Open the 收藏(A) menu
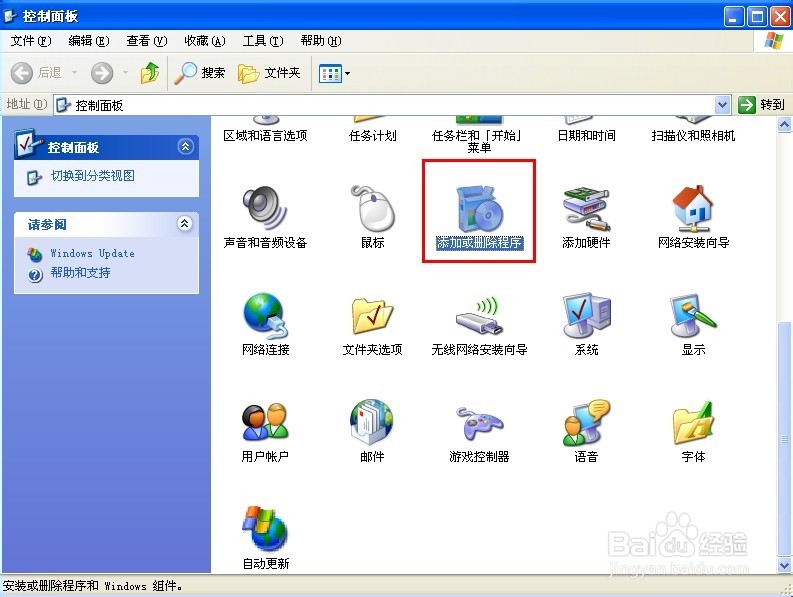 [x=205, y=41]
